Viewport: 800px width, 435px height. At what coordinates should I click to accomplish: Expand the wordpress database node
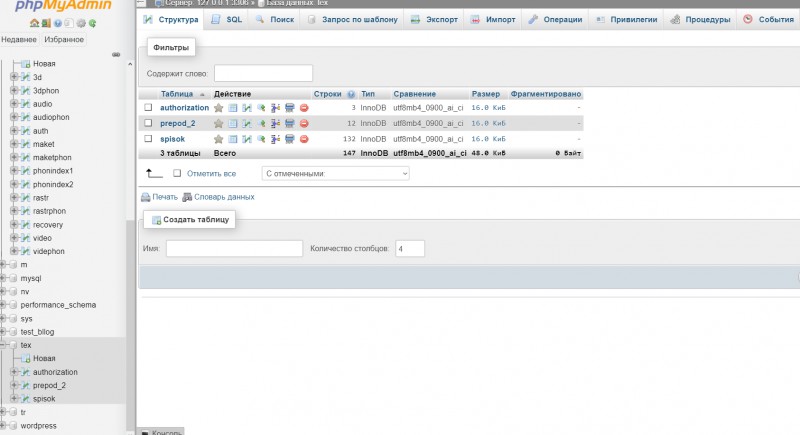[x=3, y=425]
